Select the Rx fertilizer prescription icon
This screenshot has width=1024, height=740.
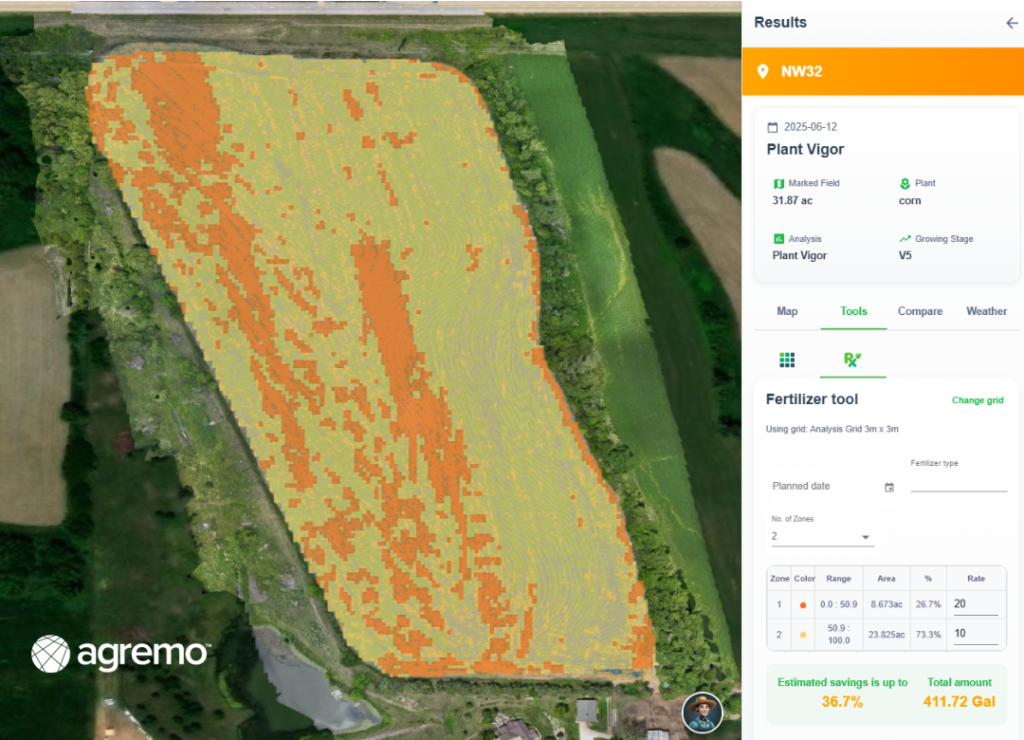pos(852,360)
